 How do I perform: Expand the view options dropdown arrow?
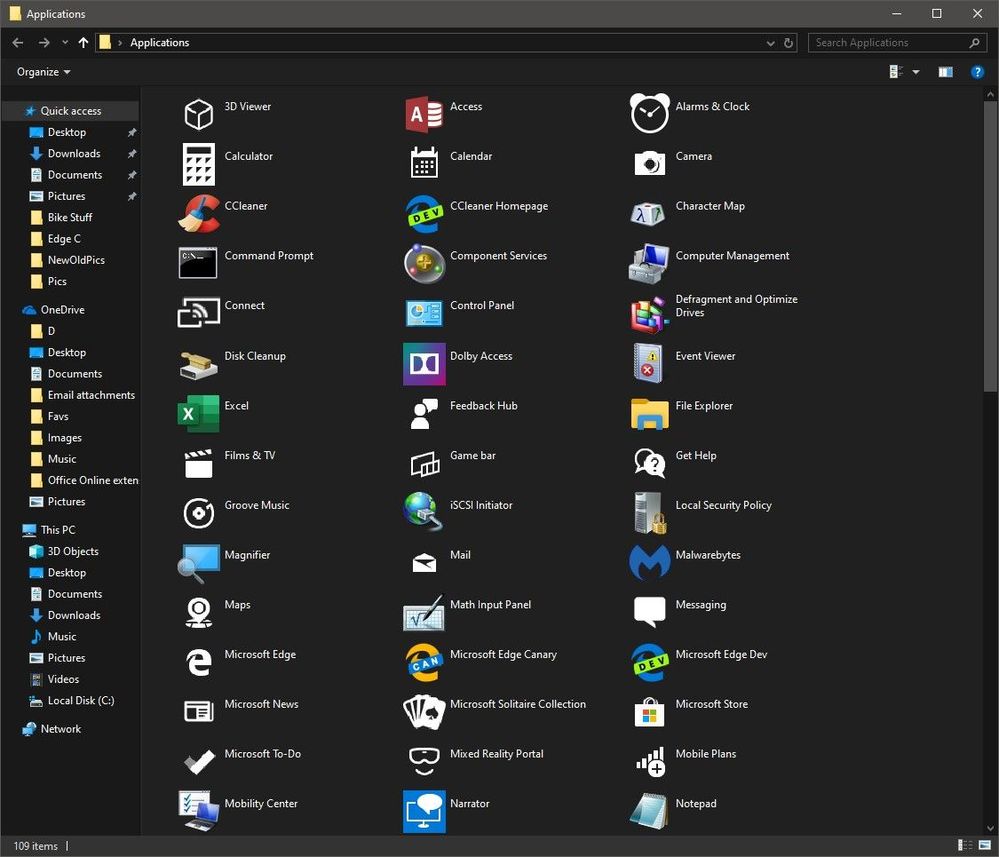[x=916, y=72]
